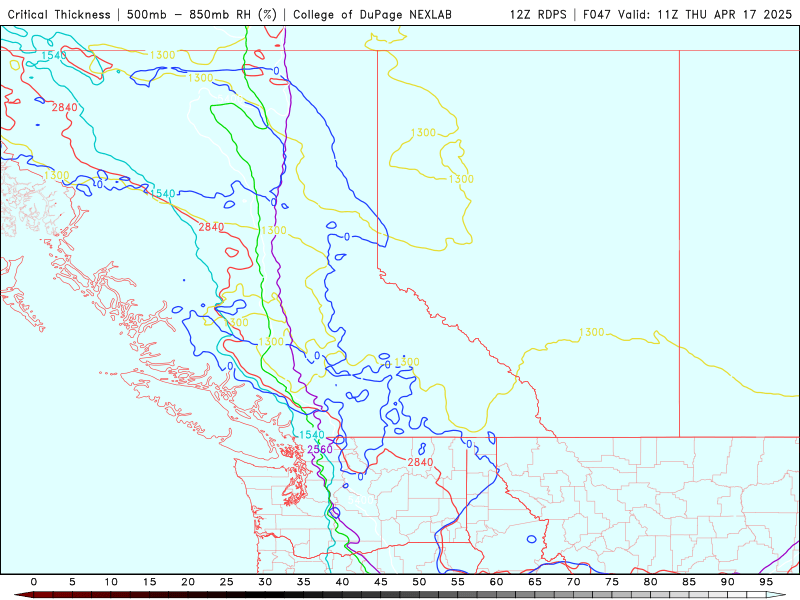Image resolution: width=800 pixels, height=600 pixels.
Task: Click the 'F047' forecast hour text
Action: [597, 14]
